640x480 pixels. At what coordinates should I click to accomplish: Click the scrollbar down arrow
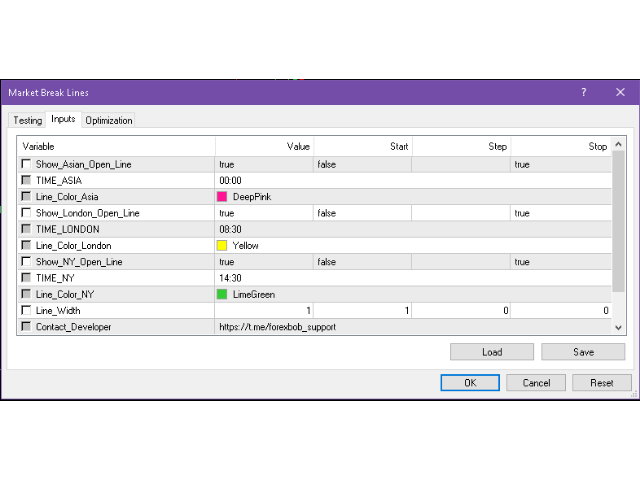coord(618,327)
